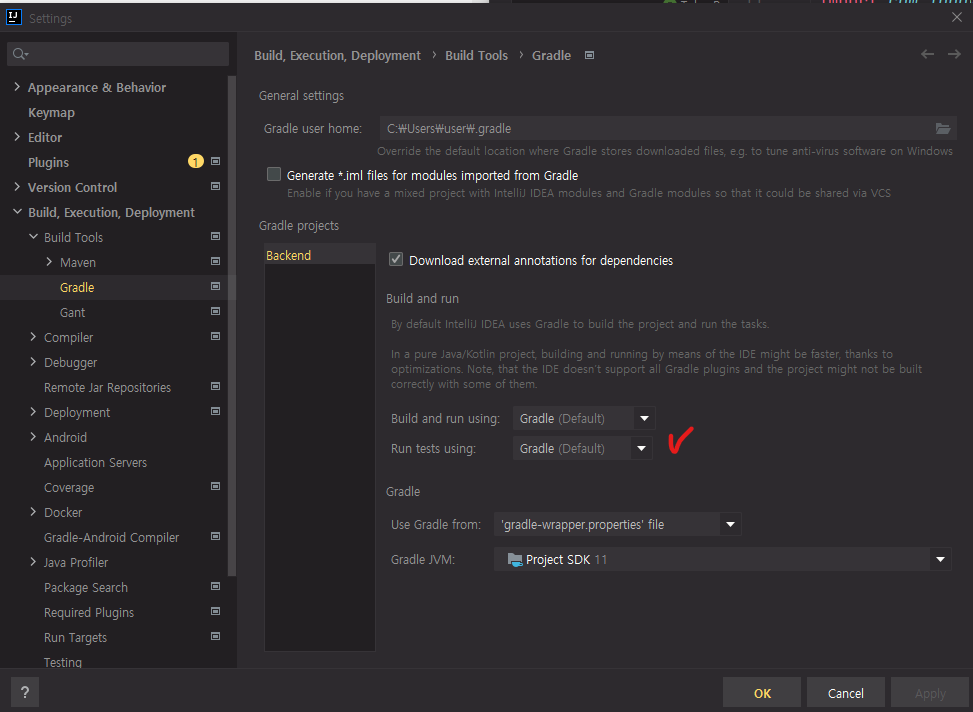Click project settings icon next to Required Plugins
This screenshot has height=712, width=973.
215,611
